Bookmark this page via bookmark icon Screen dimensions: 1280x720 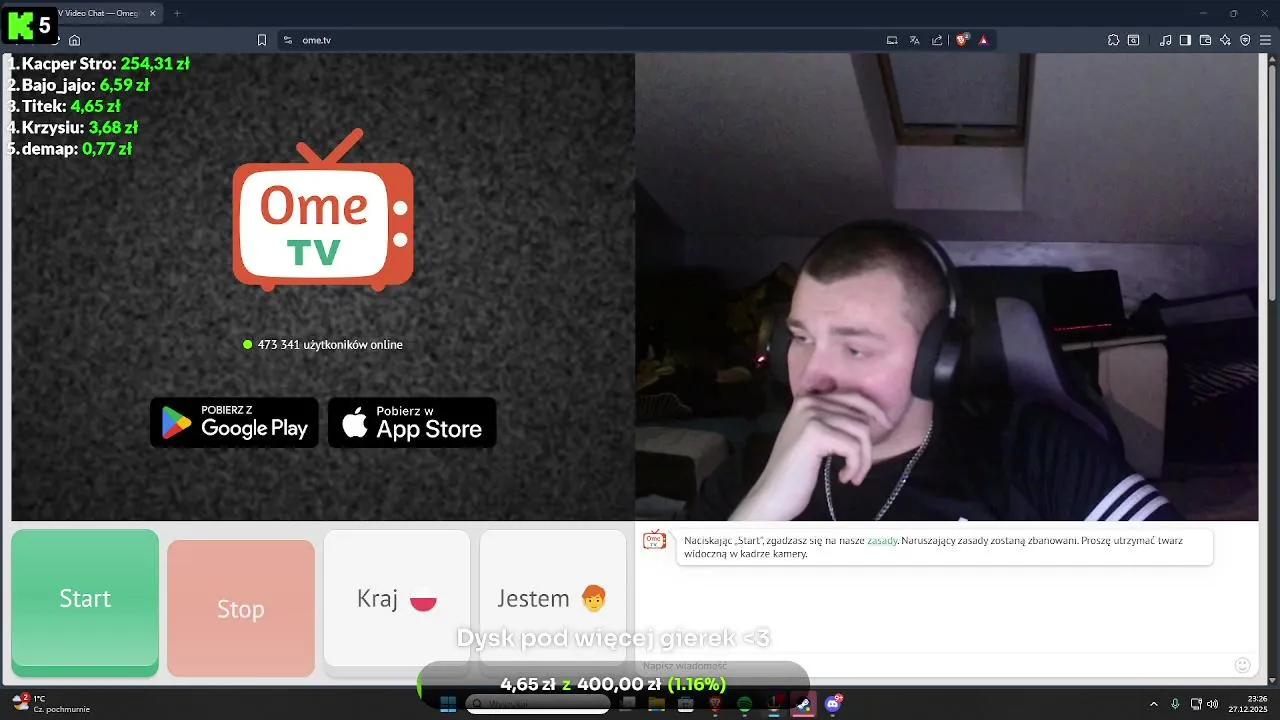pyautogui.click(x=262, y=40)
